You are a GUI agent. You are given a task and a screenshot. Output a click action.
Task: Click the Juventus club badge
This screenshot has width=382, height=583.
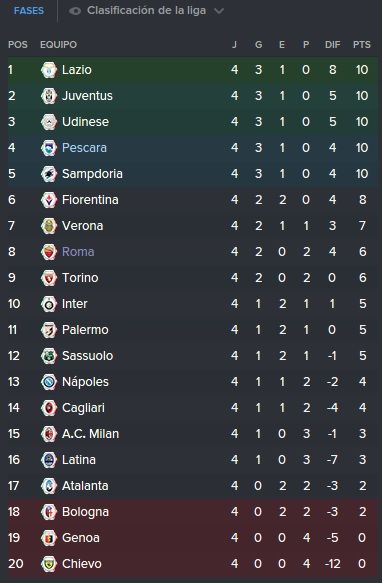(x=49, y=96)
